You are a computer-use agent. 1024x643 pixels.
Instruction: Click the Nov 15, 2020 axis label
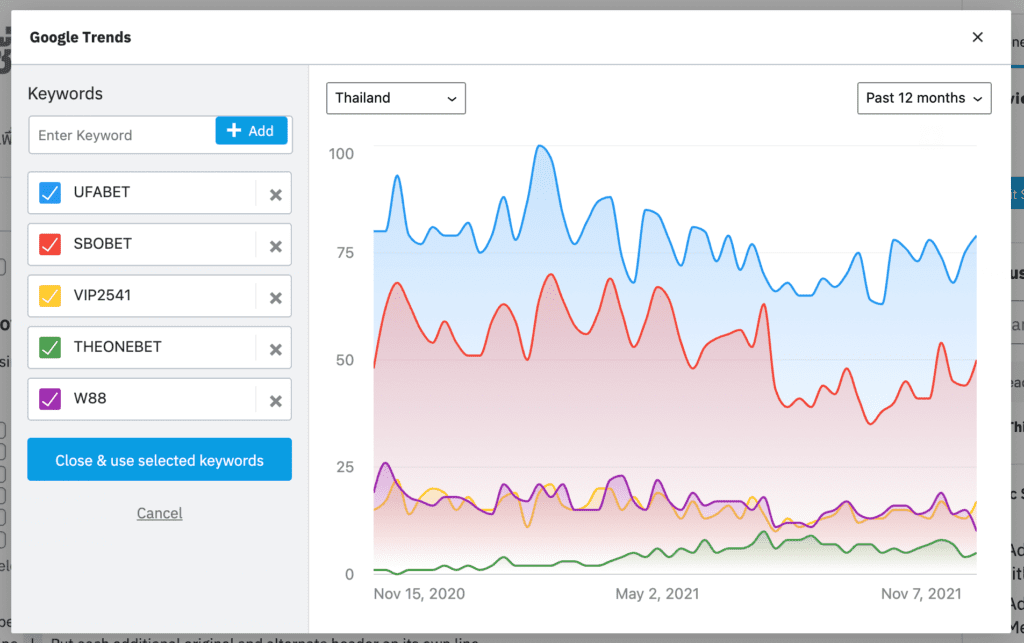pos(419,593)
